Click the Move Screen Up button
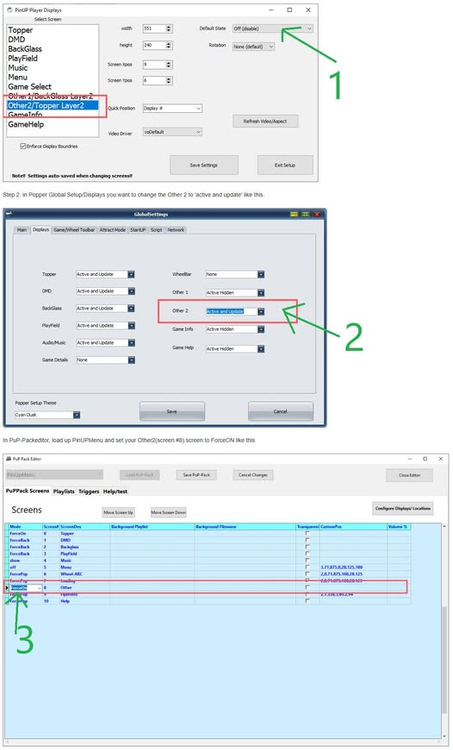453x750 pixels. [x=118, y=512]
